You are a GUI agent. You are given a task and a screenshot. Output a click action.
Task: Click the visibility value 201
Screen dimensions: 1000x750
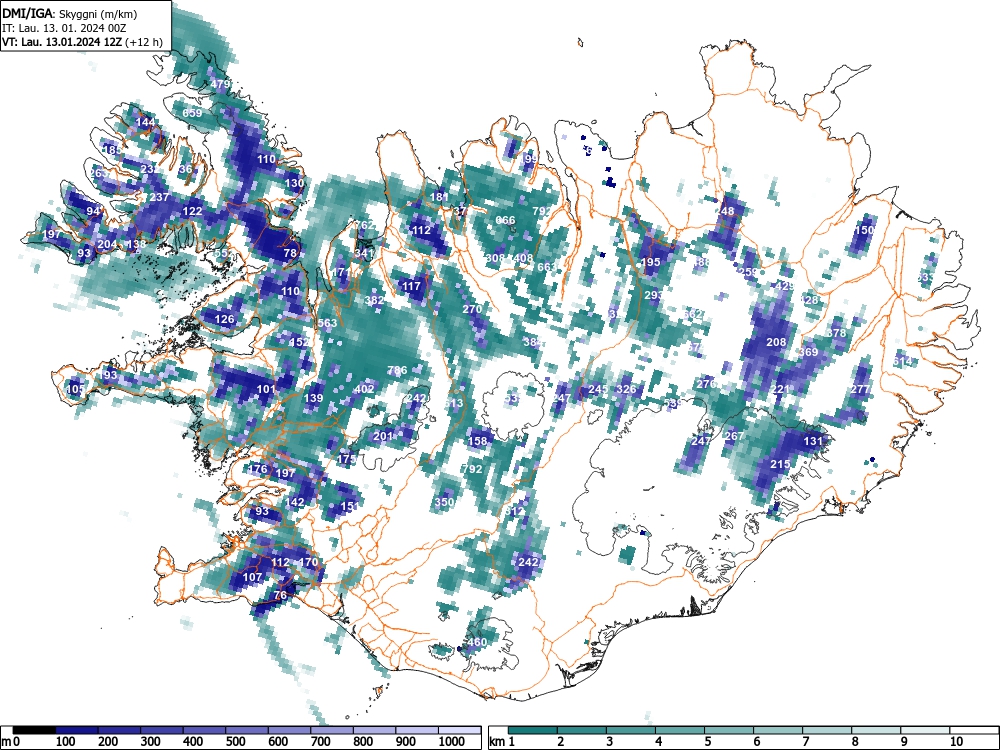383,436
